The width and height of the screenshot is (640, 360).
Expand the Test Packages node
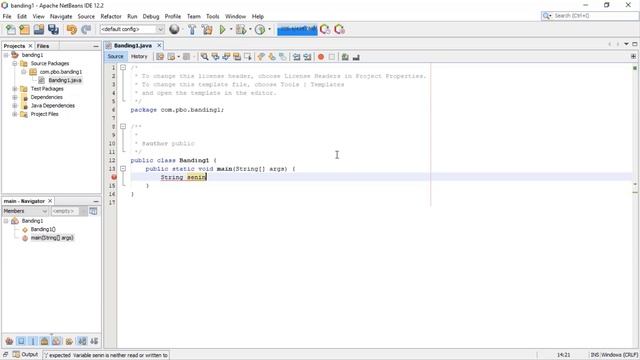pos(15,89)
